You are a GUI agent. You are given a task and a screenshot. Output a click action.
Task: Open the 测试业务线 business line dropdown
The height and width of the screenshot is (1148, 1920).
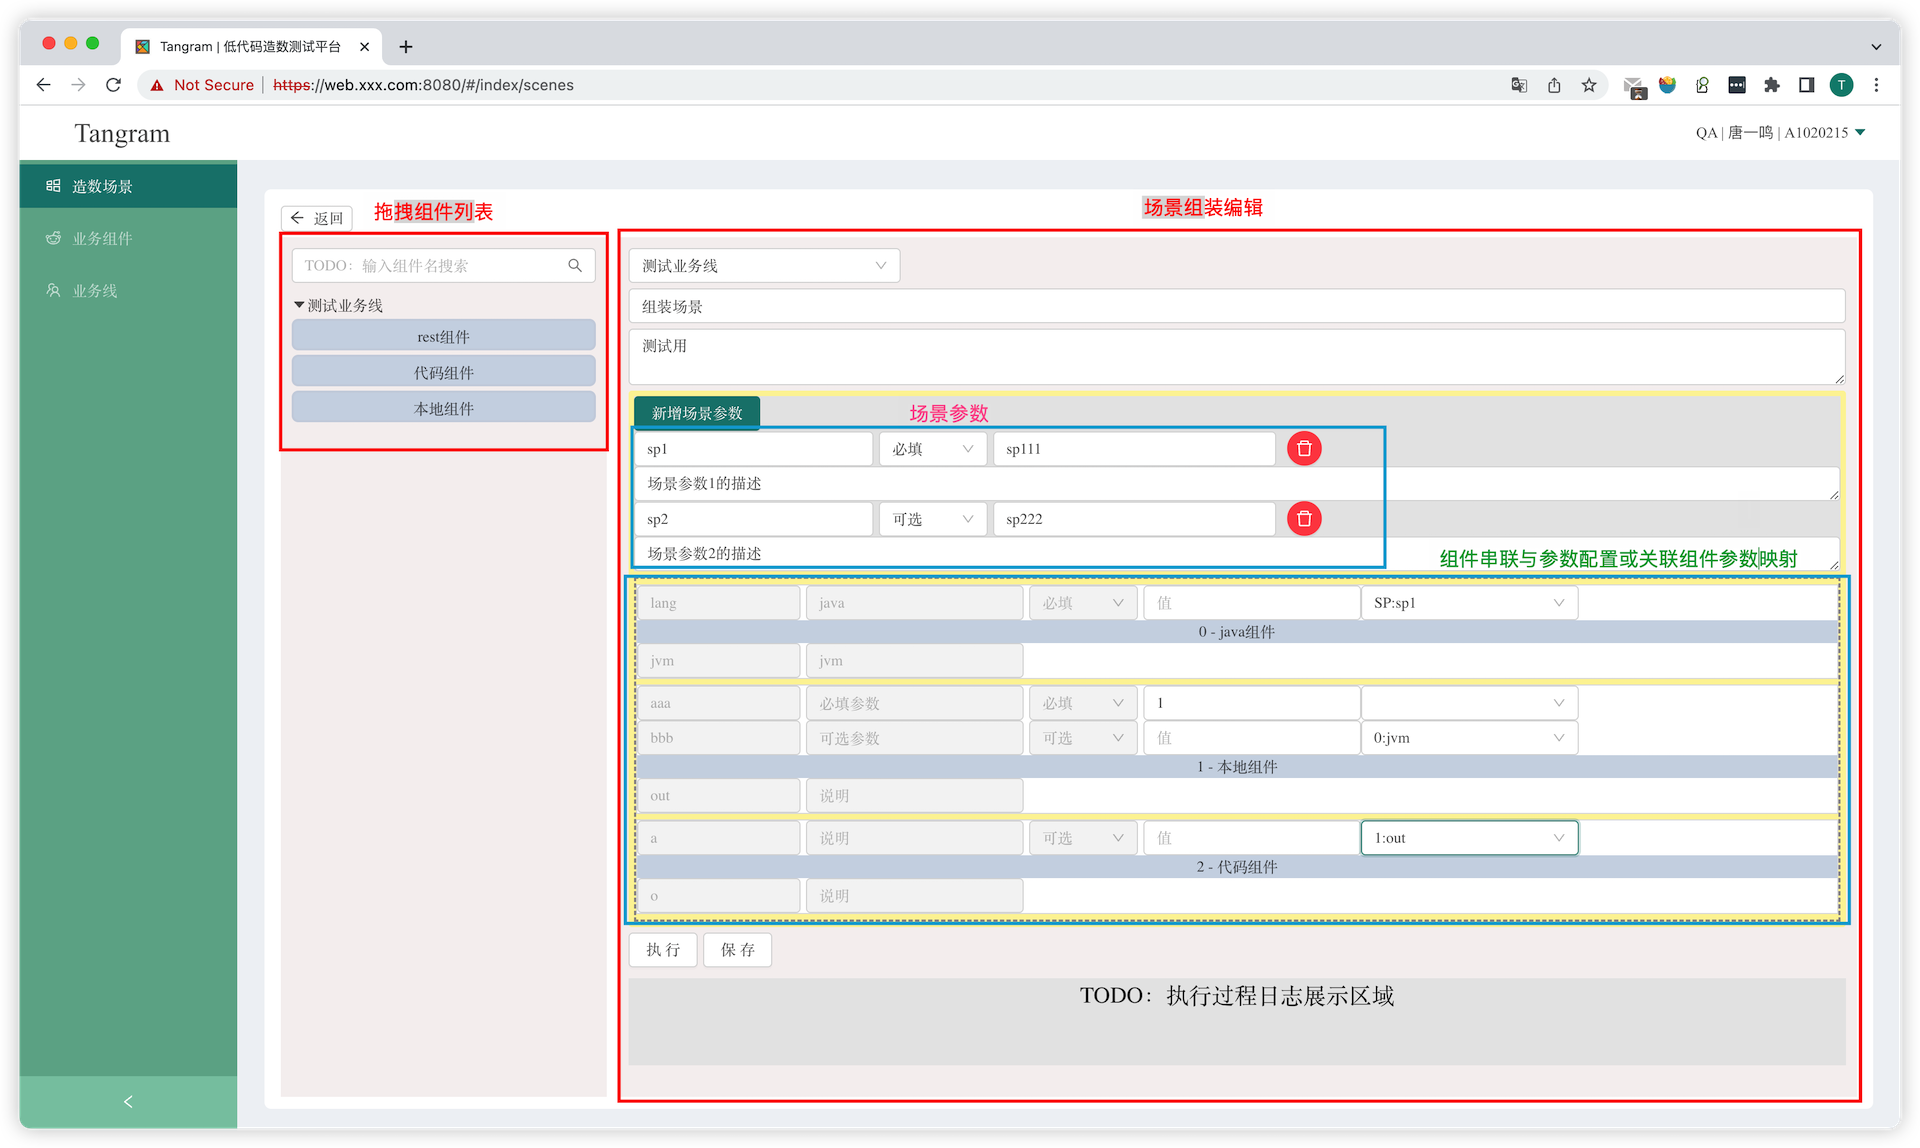pyautogui.click(x=764, y=266)
